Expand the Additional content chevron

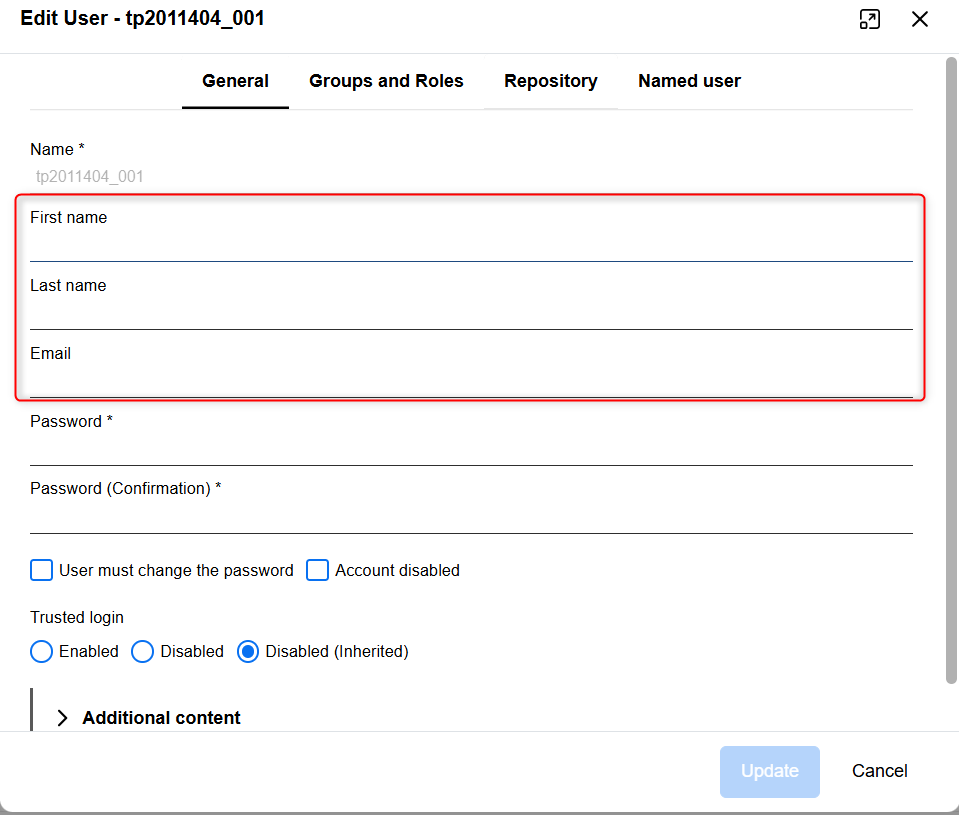63,718
